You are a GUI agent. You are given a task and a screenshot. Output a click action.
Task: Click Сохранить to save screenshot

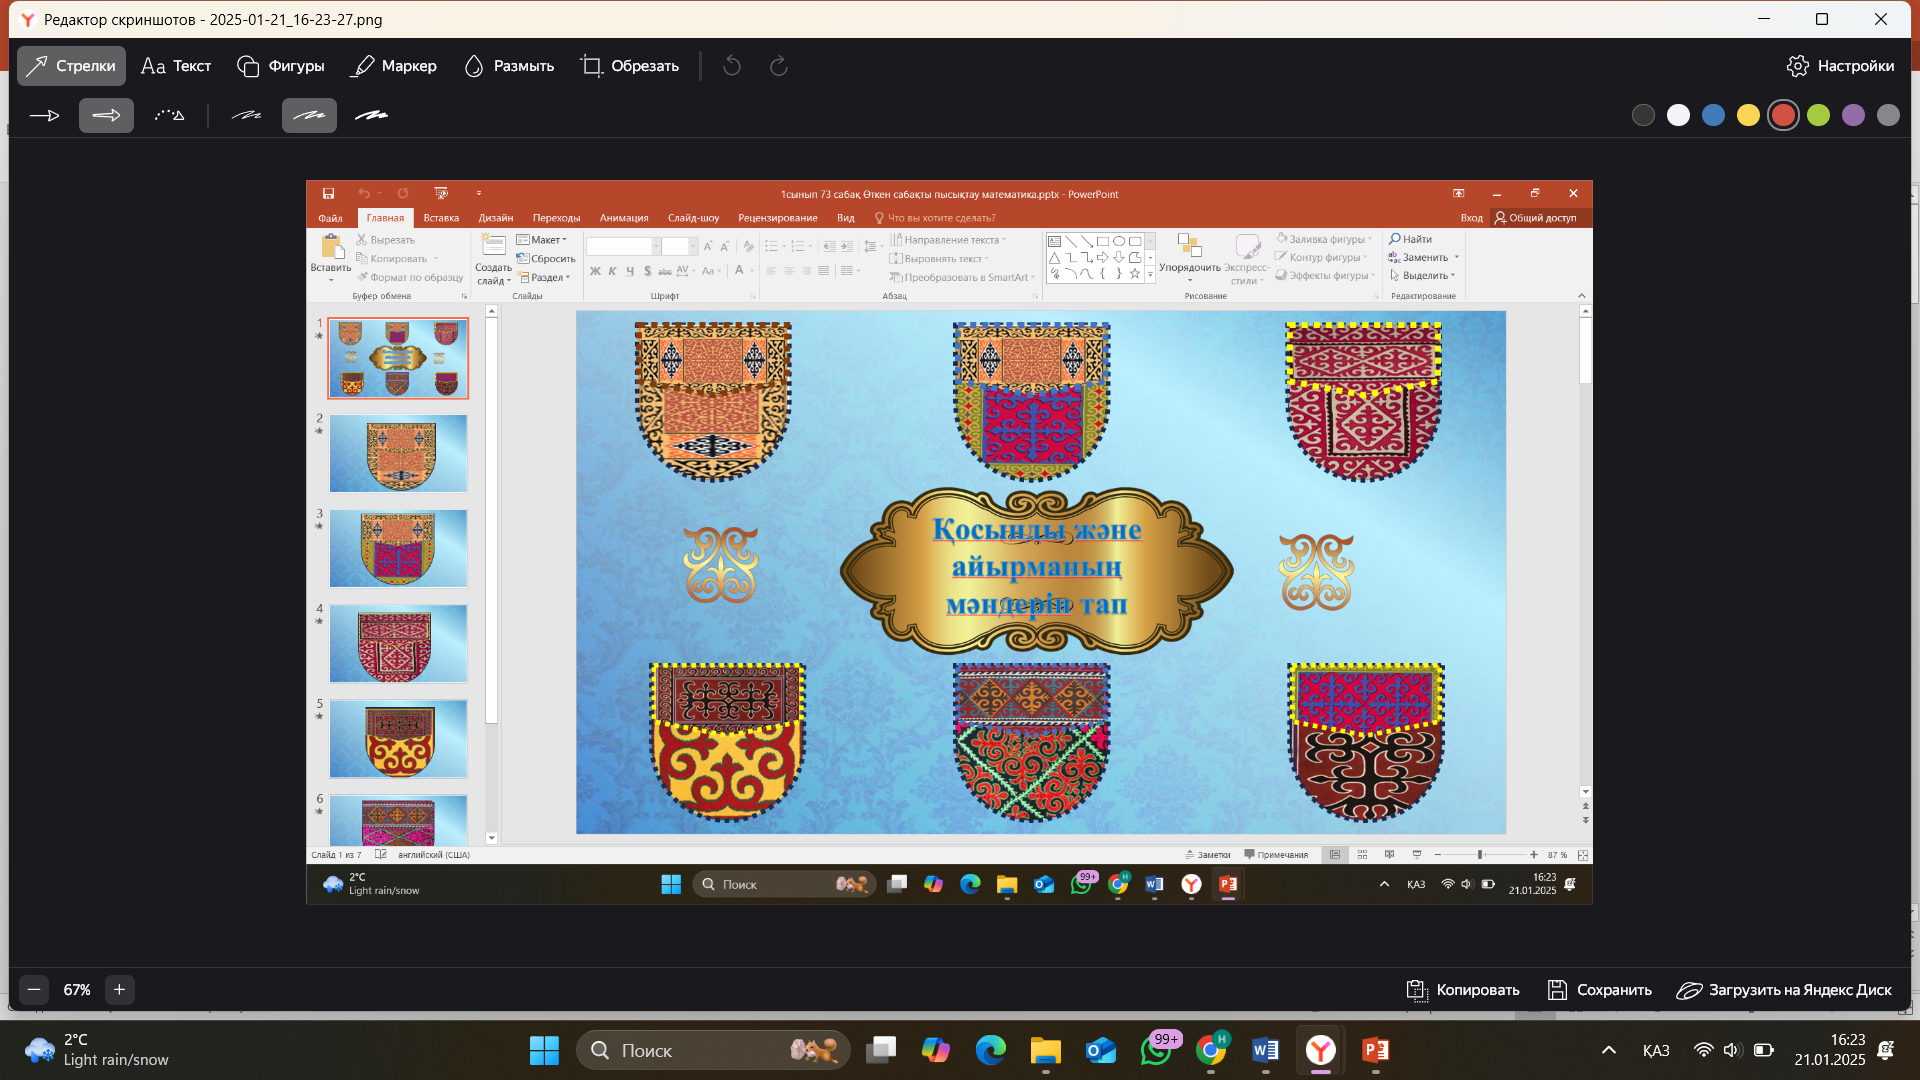[1599, 990]
